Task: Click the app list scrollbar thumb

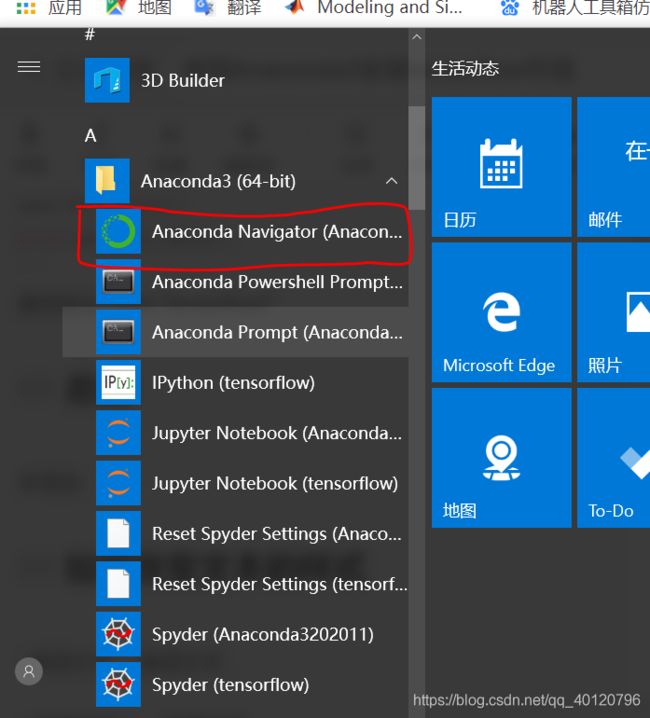Action: click(416, 158)
